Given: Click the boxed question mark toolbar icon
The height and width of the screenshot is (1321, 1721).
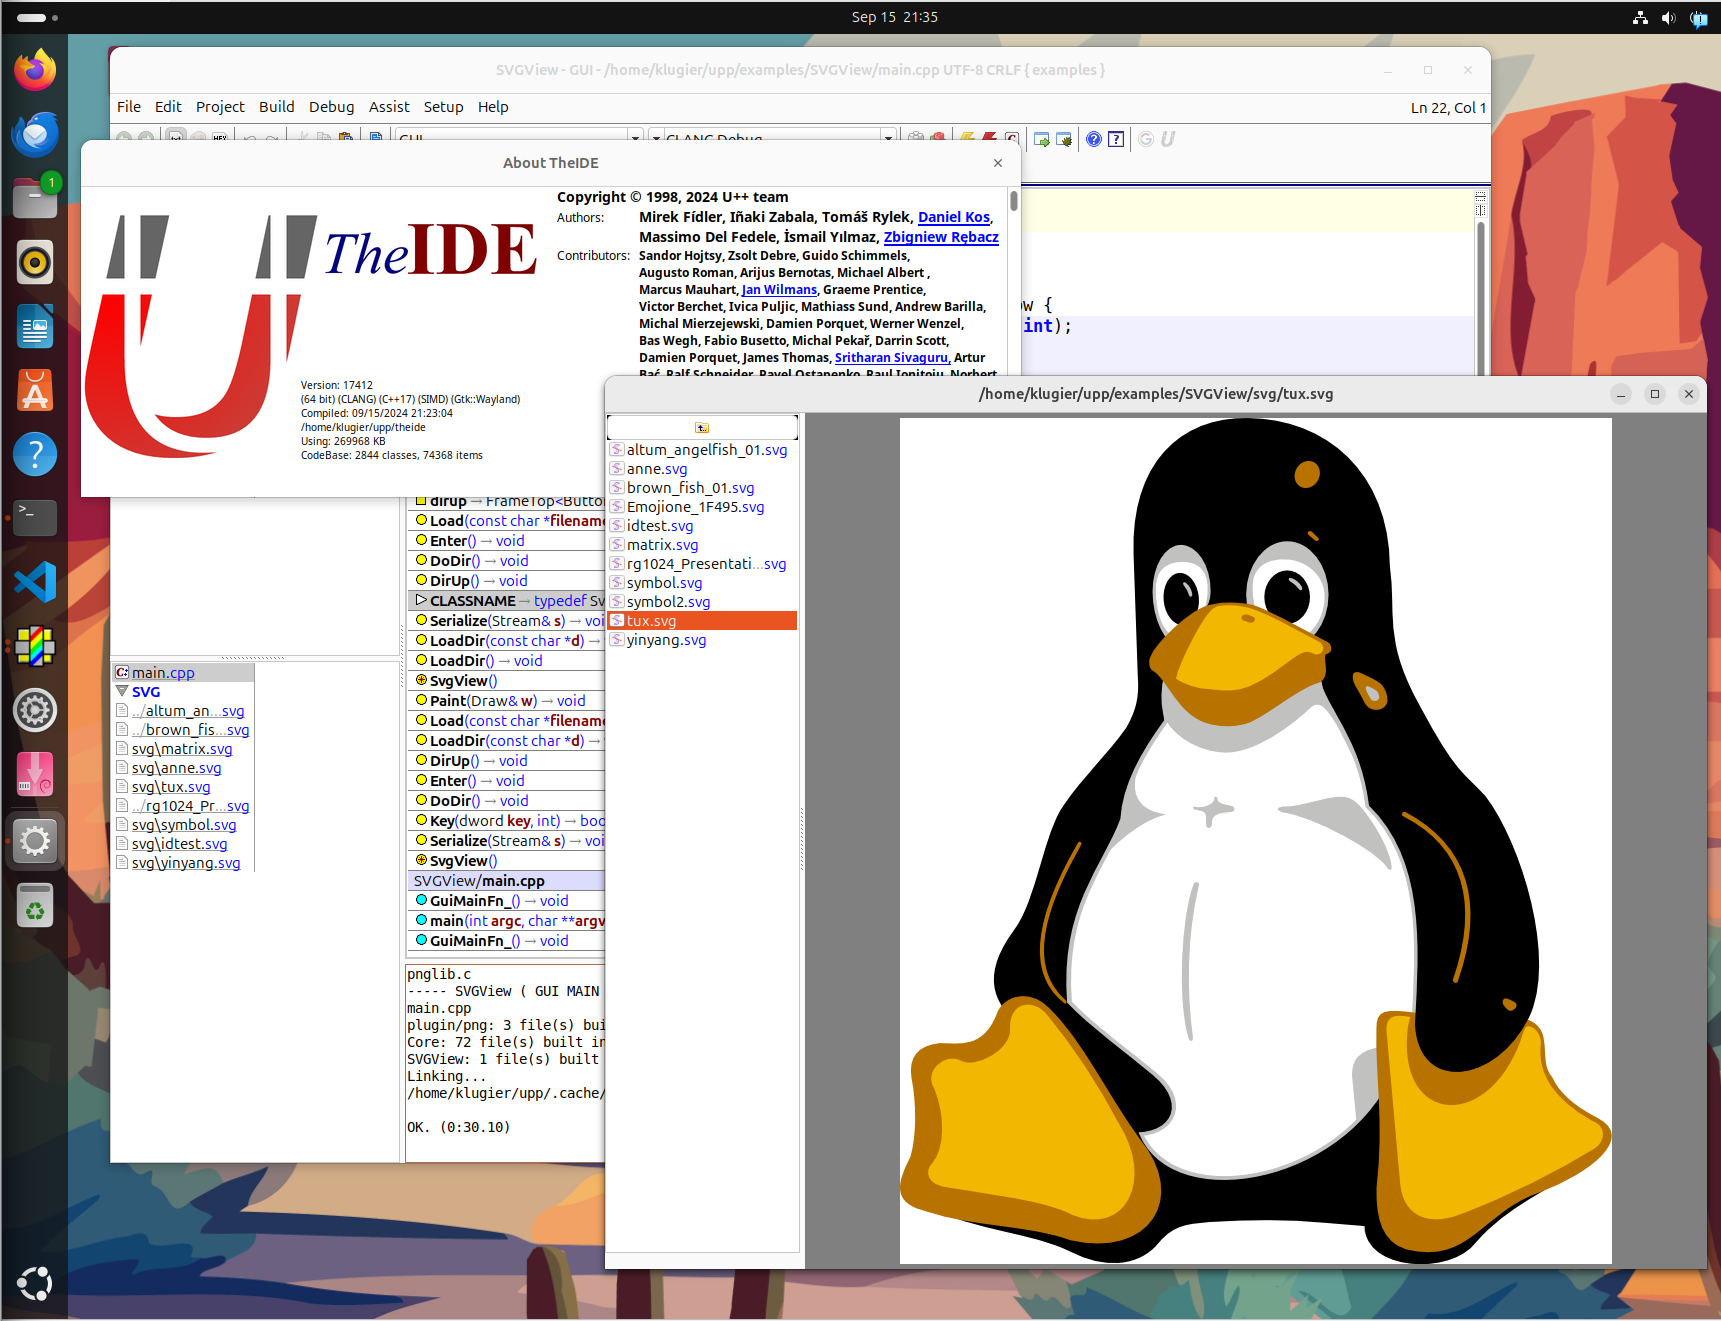Looking at the screenshot, I should (1116, 140).
